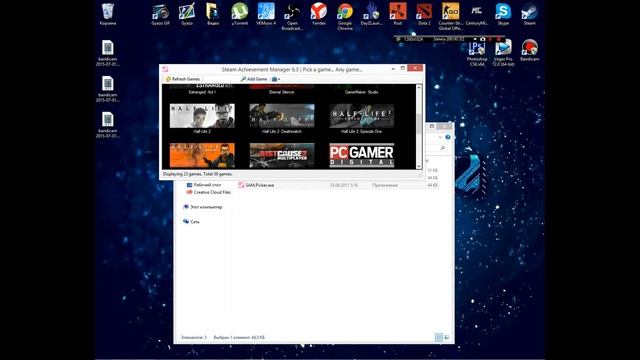The height and width of the screenshot is (360, 640).
Task: Switch Explorer to large icons view
Action: click(x=447, y=337)
